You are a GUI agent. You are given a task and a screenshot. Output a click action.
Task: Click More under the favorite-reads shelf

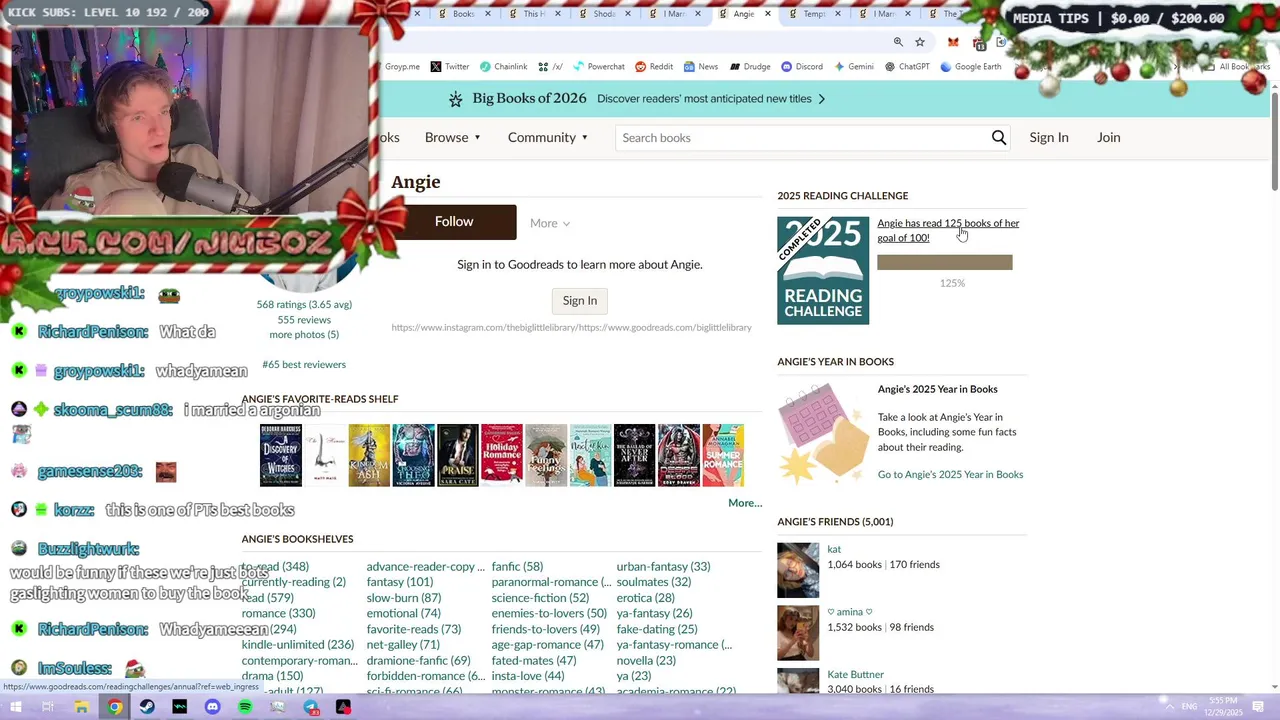pyautogui.click(x=745, y=503)
